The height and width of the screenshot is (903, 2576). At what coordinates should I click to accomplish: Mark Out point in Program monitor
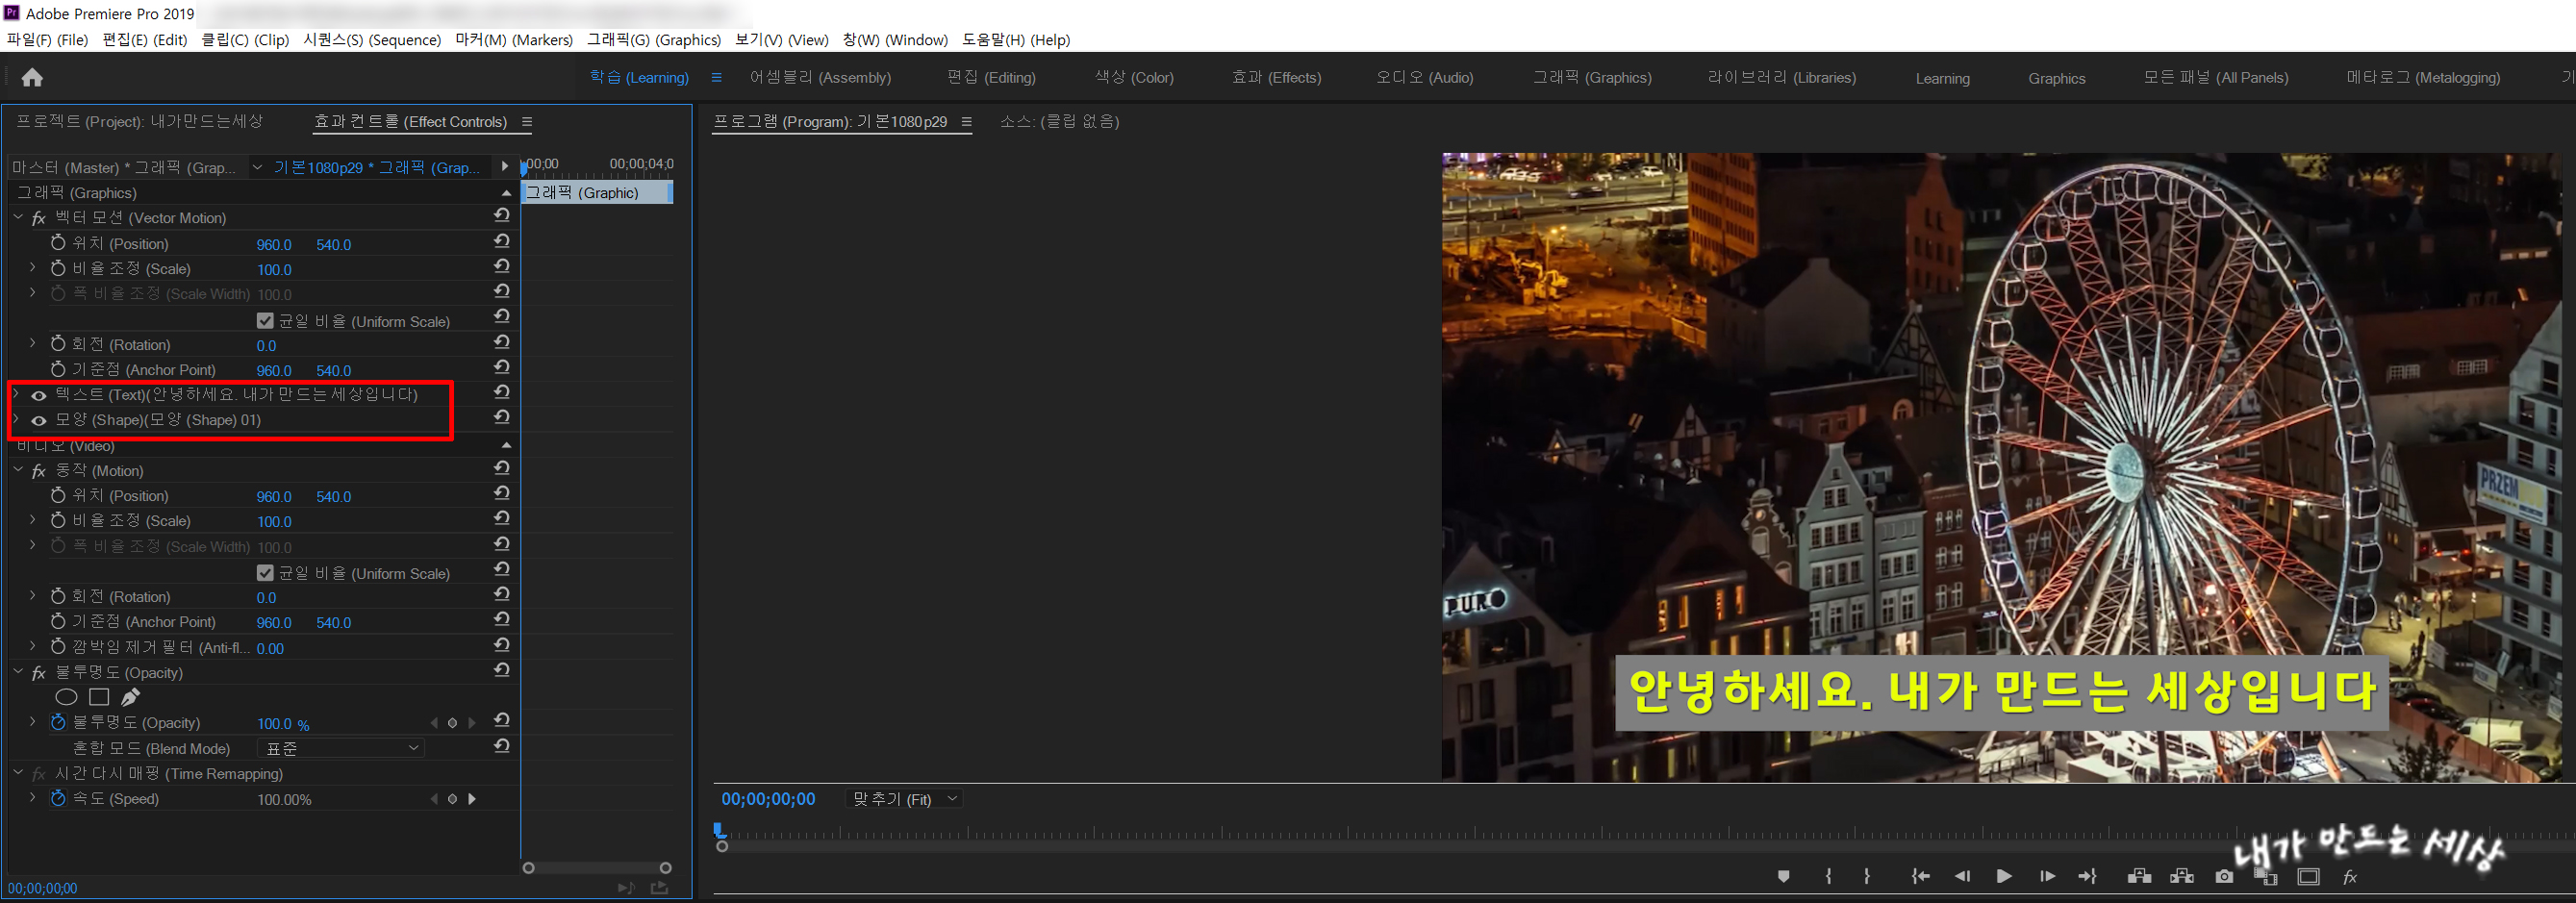[1867, 877]
